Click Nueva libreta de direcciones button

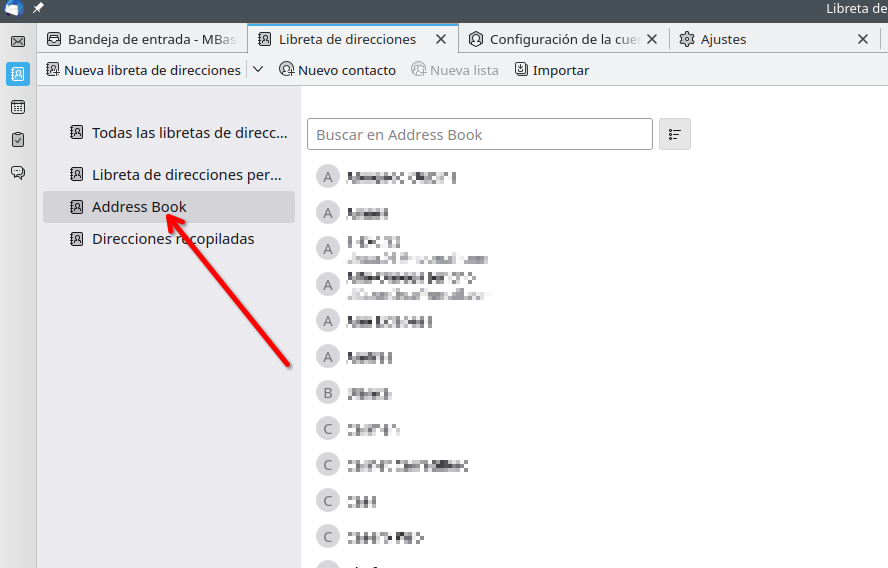click(143, 70)
